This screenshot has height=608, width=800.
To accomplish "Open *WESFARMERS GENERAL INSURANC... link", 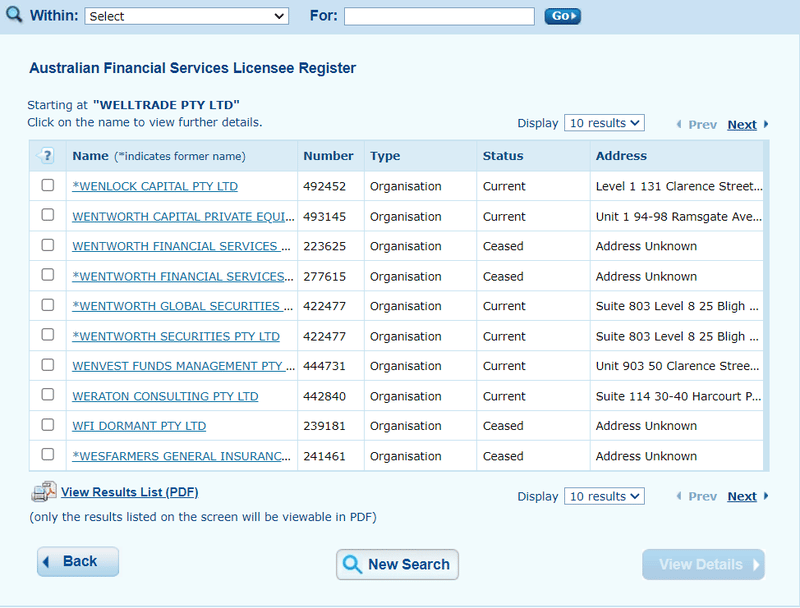I will [181, 456].
